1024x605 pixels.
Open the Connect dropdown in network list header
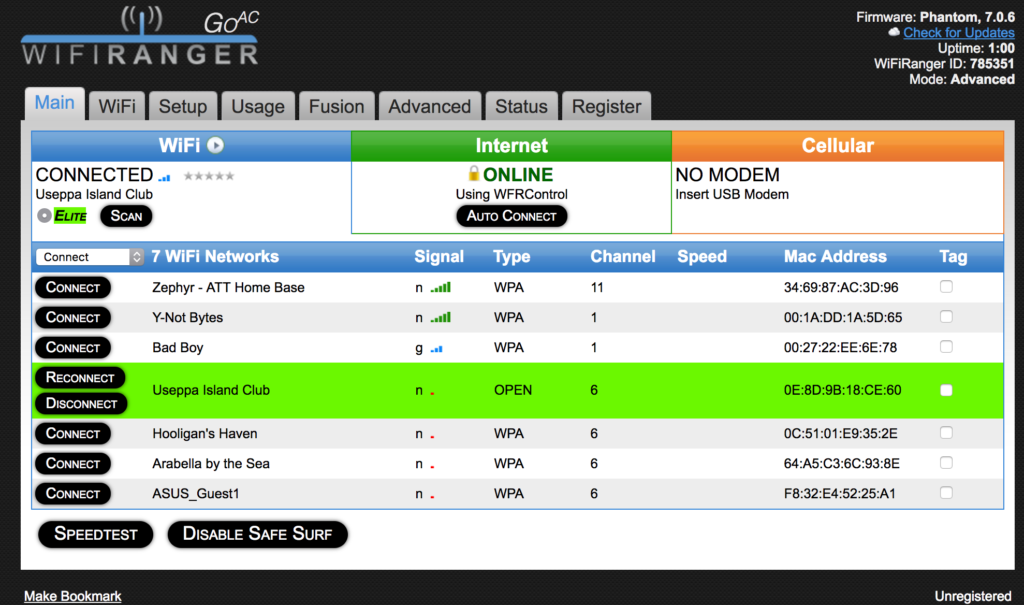[90, 257]
